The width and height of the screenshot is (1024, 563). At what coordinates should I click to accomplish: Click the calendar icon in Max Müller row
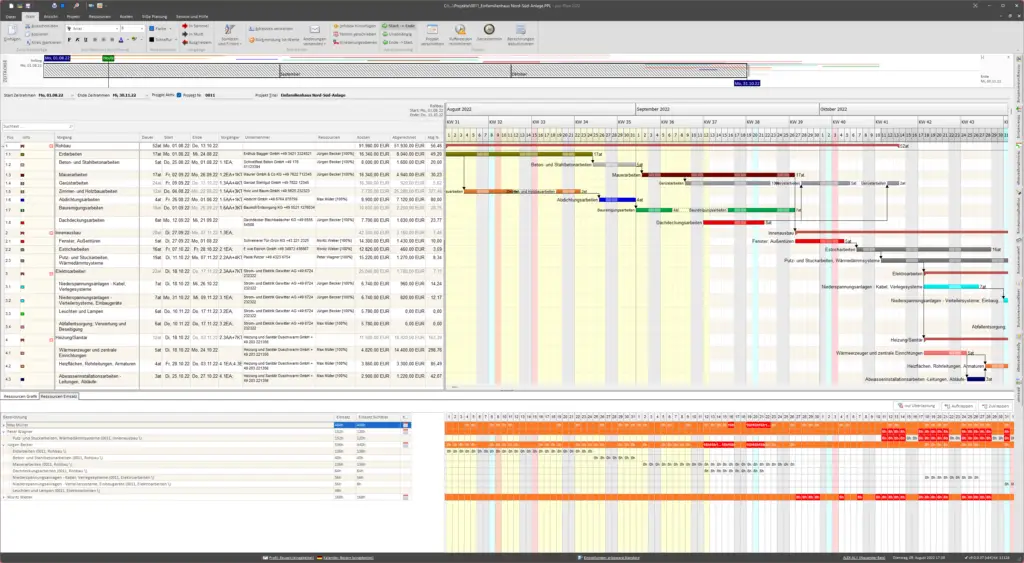pos(406,425)
